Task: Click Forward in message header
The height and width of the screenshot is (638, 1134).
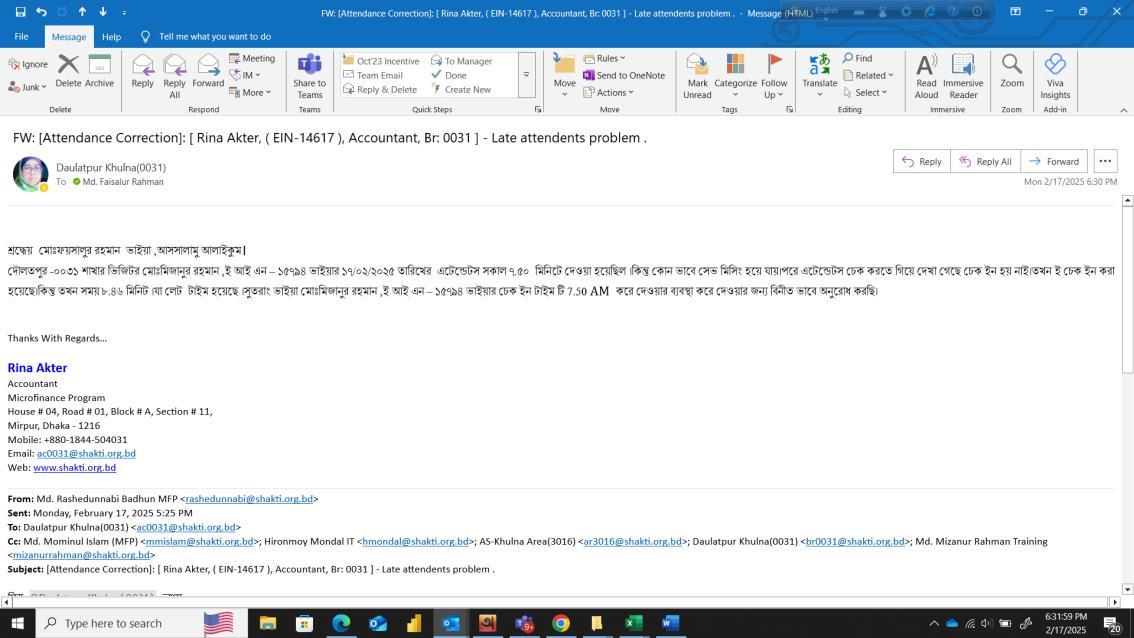Action: coord(1054,161)
